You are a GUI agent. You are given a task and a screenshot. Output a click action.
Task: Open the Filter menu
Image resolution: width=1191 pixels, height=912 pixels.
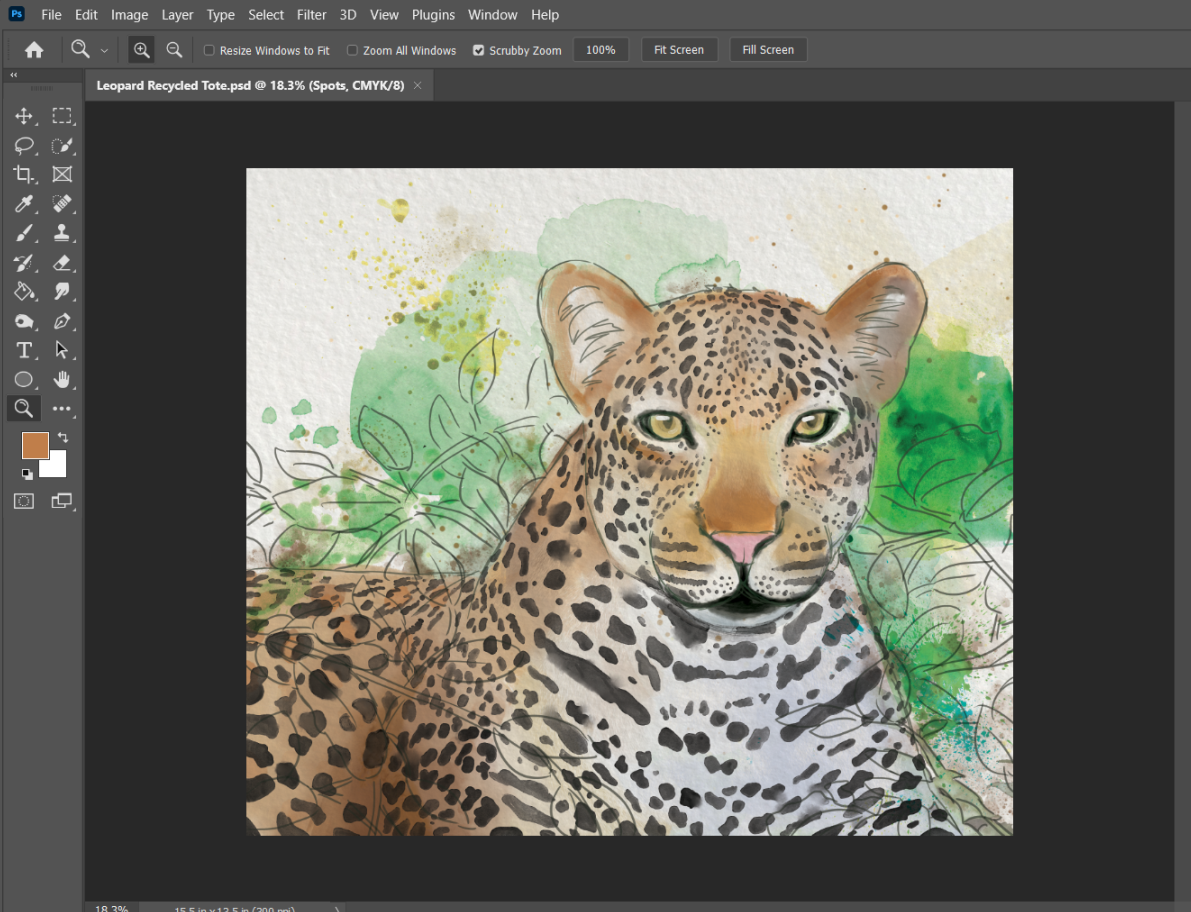tap(311, 15)
